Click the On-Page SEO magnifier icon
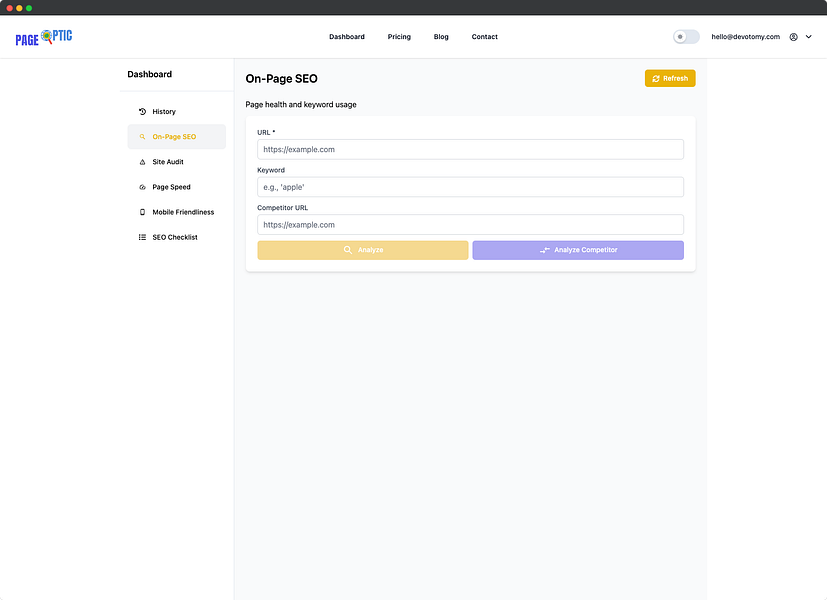Screen dimensions: 827x600 point(142,137)
